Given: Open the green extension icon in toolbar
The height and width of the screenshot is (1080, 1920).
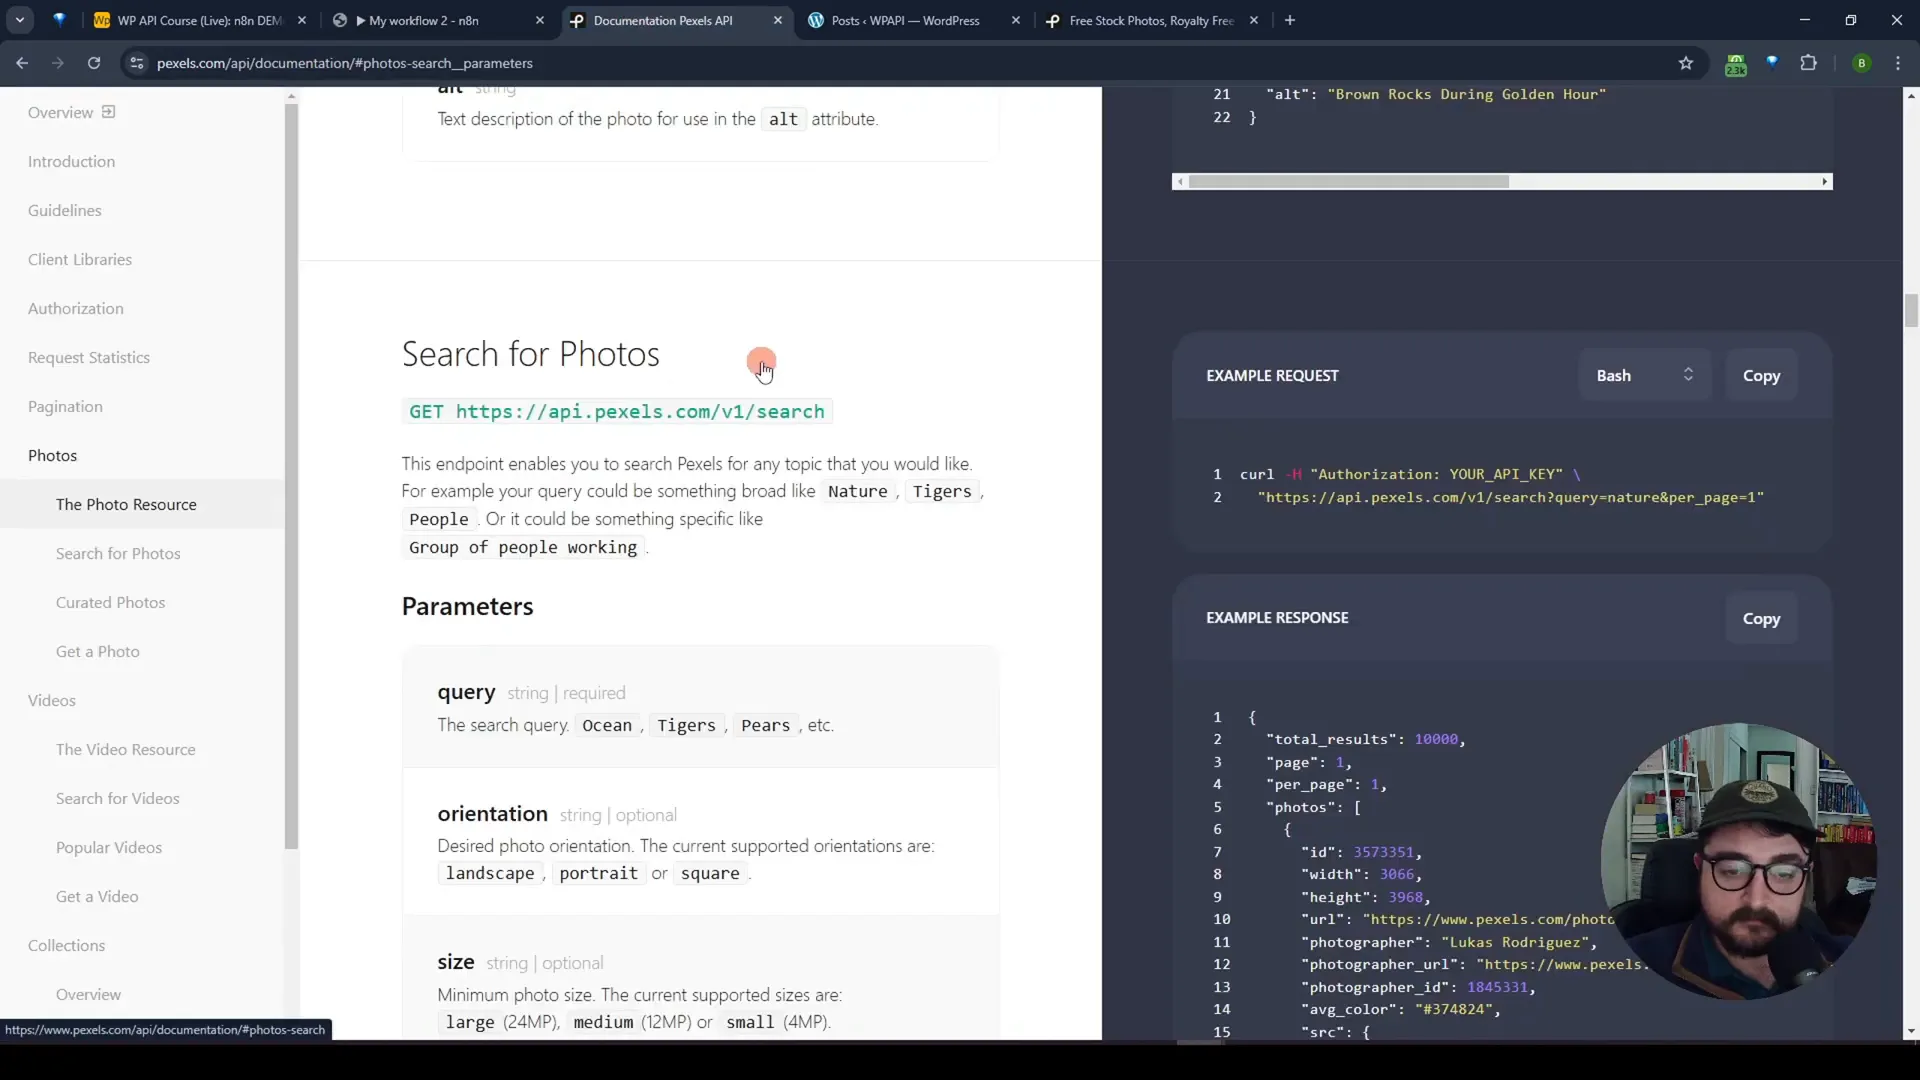Looking at the screenshot, I should 1736,64.
